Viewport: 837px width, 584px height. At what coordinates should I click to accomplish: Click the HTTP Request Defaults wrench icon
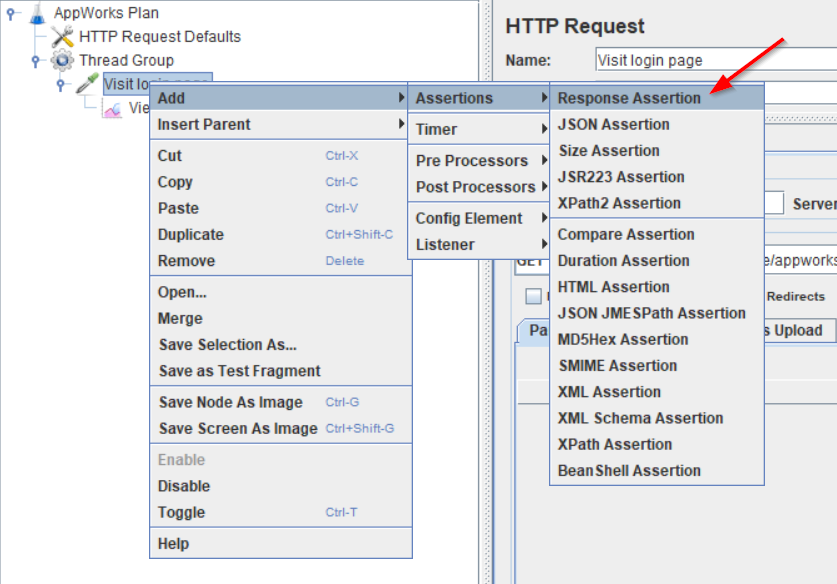(62, 37)
